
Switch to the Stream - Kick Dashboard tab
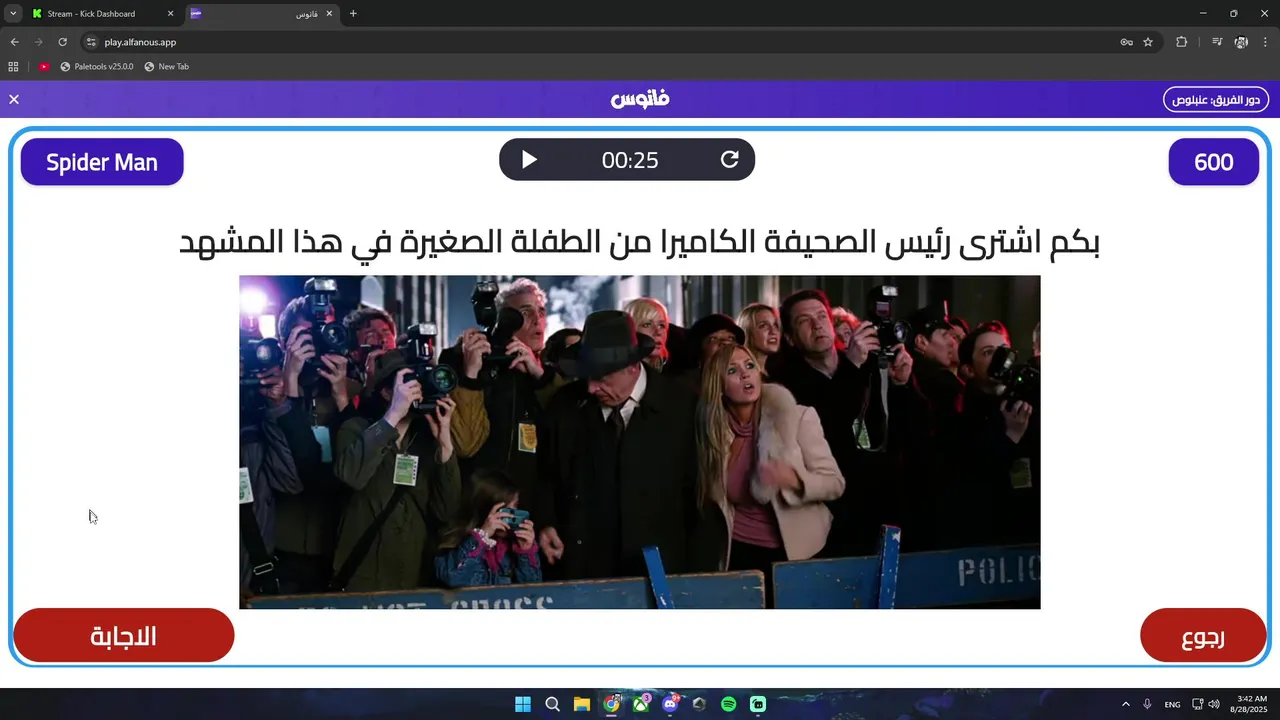pos(102,14)
